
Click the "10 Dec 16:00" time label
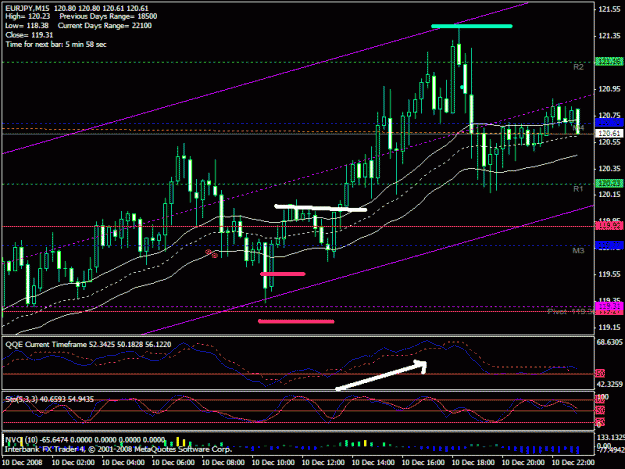click(423, 463)
